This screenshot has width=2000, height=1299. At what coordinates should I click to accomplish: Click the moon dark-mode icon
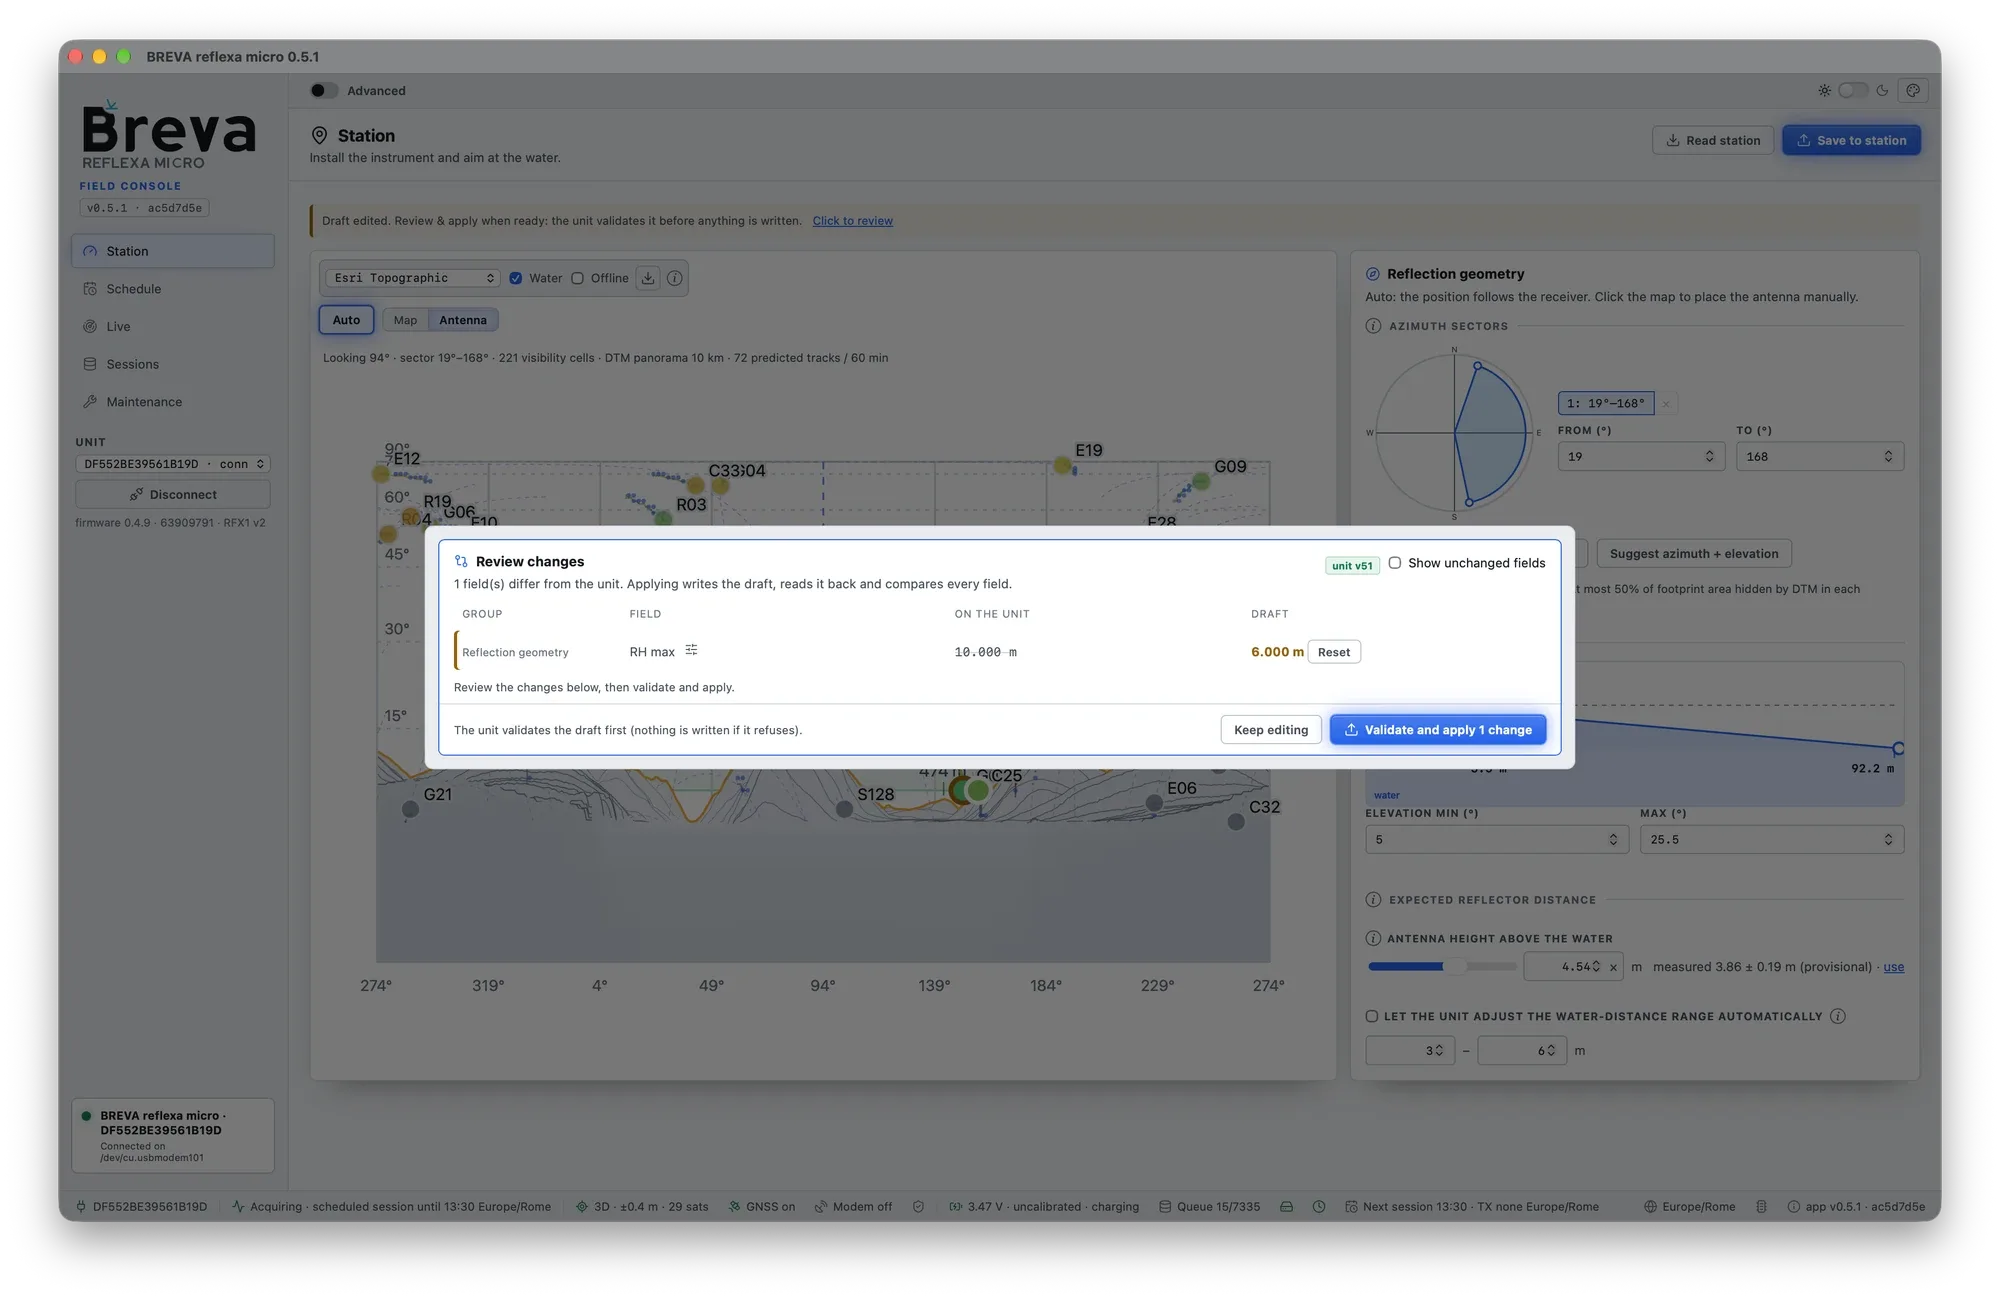click(1882, 90)
